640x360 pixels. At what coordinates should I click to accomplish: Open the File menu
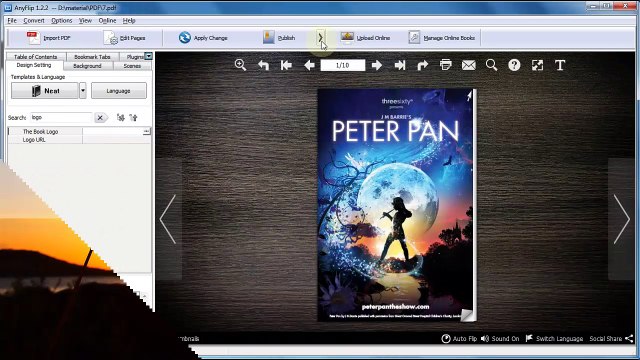pyautogui.click(x=12, y=20)
